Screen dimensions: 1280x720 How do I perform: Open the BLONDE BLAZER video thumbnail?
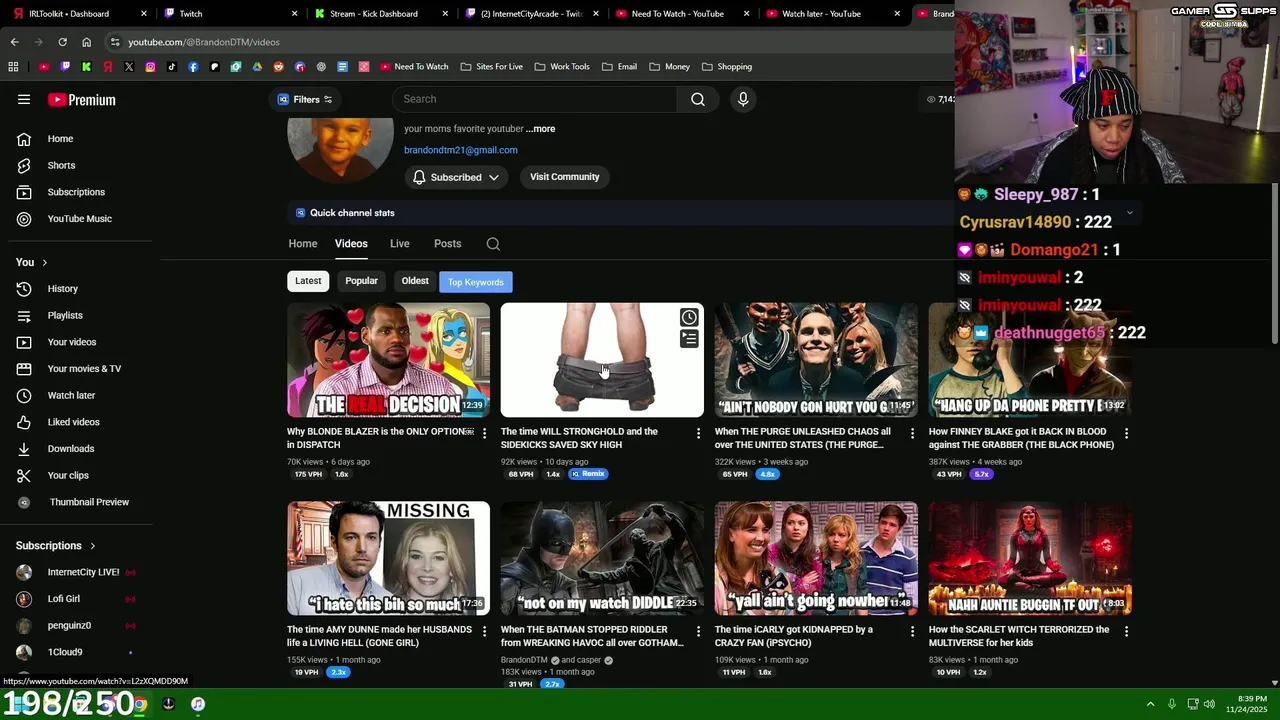pos(388,360)
